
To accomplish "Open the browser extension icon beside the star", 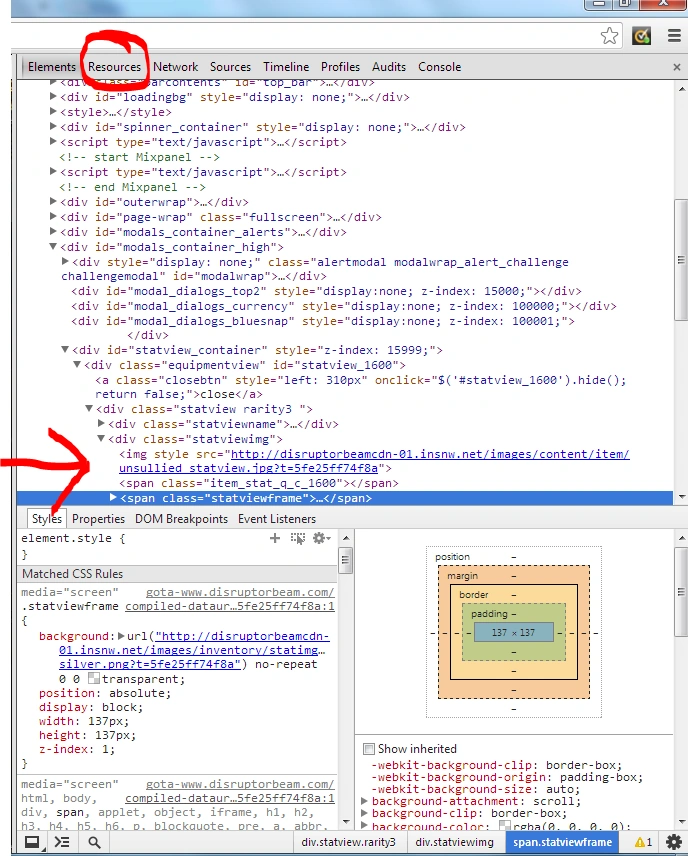I will pos(642,36).
